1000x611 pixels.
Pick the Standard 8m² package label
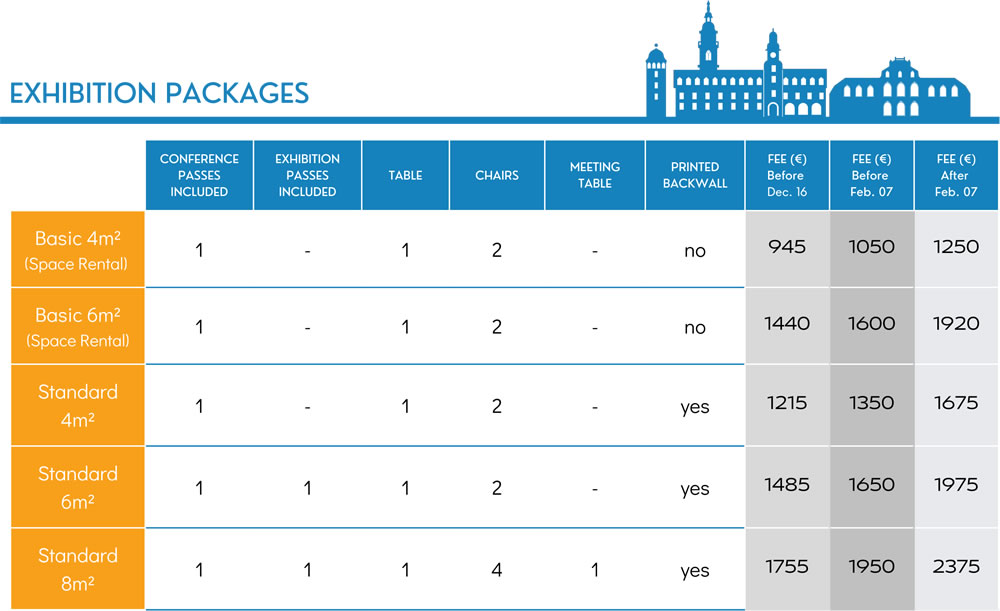tap(77, 570)
